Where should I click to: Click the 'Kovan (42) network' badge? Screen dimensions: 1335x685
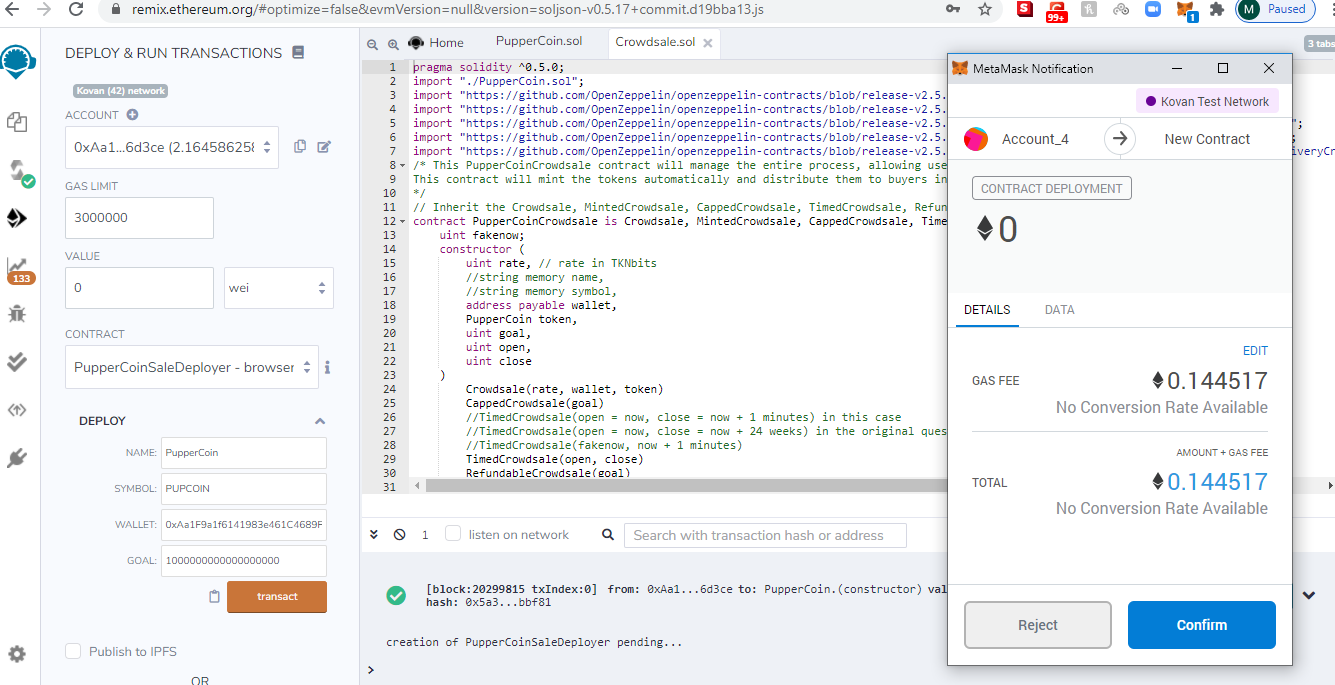point(120,90)
